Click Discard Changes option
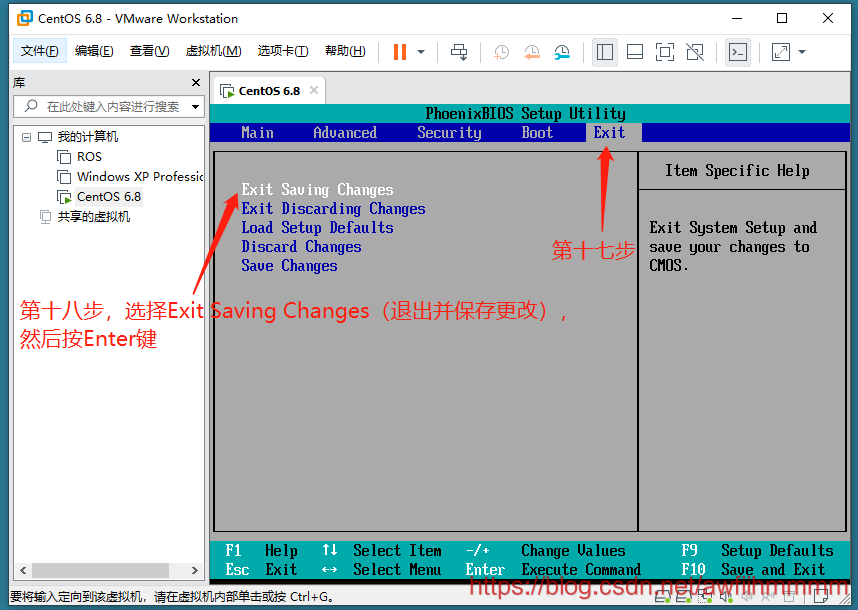This screenshot has height=610, width=858. click(301, 247)
